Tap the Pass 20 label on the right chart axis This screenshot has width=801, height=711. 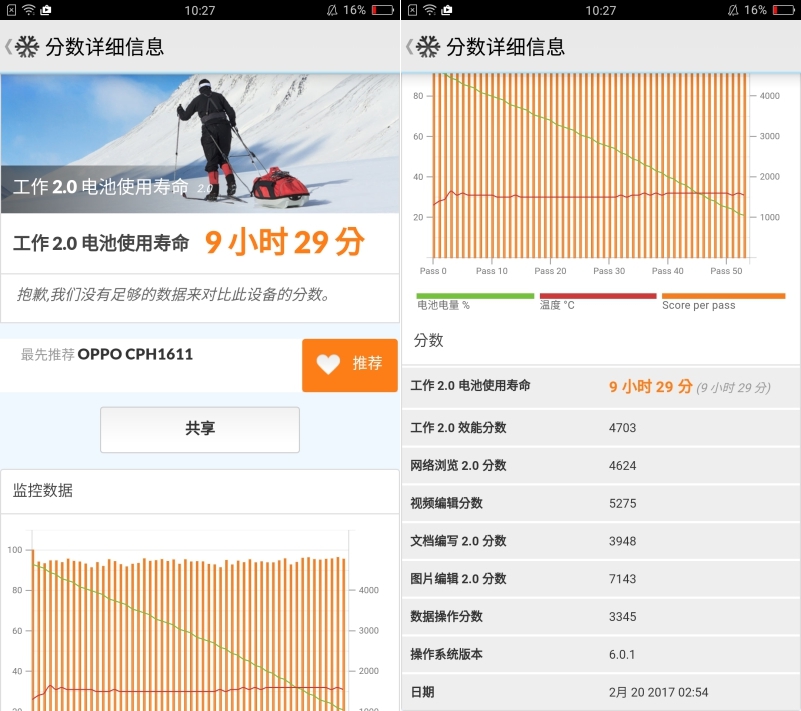pos(550,271)
